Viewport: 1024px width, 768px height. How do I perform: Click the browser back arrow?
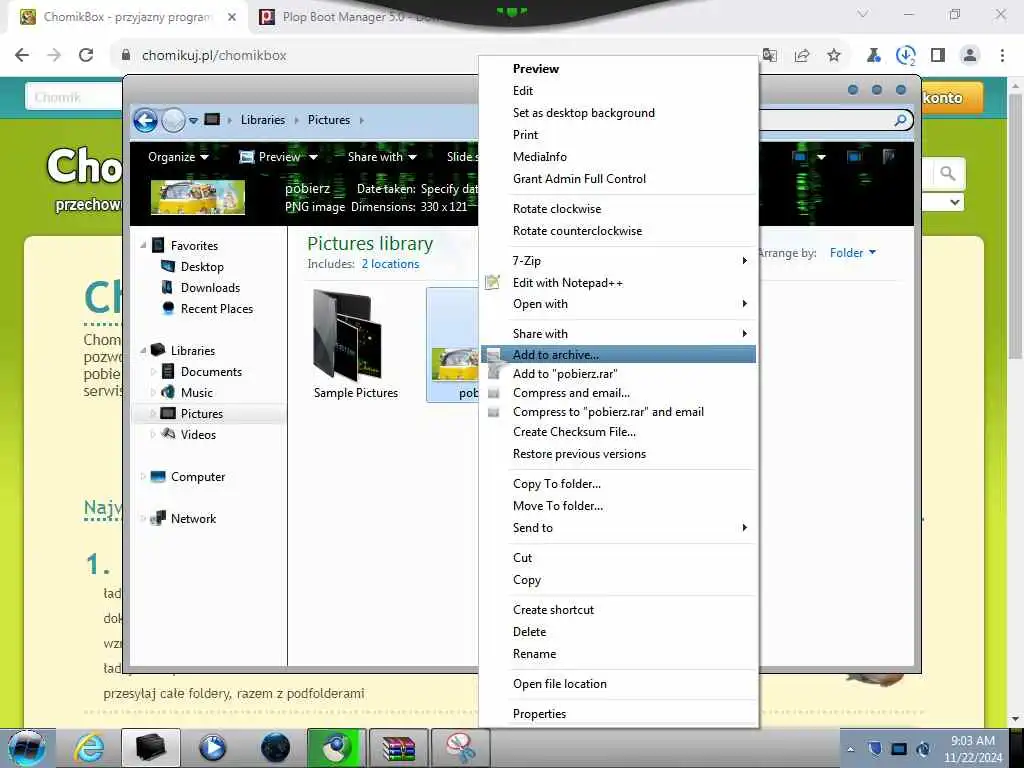tap(22, 56)
